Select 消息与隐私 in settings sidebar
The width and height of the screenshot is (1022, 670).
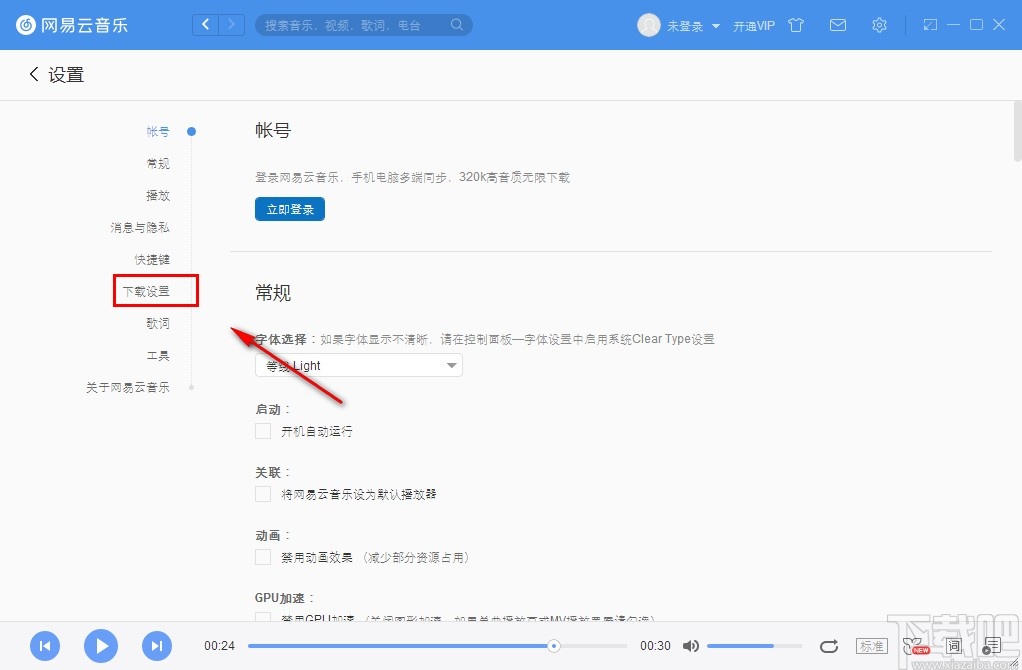139,227
